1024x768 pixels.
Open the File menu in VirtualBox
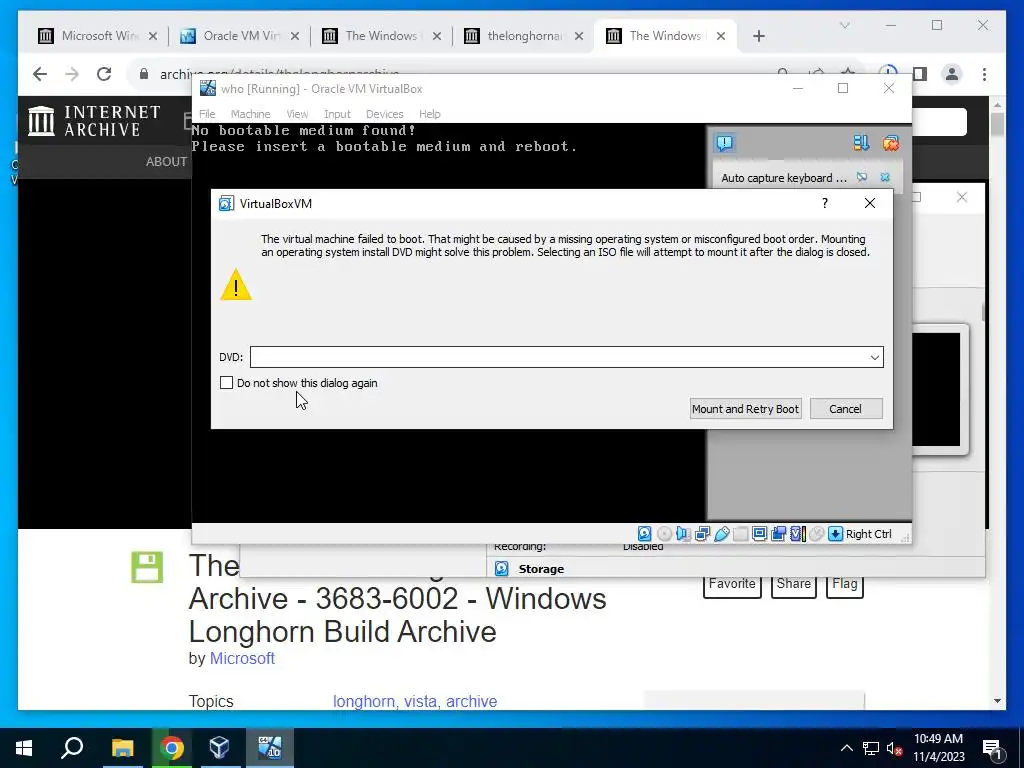pos(207,114)
